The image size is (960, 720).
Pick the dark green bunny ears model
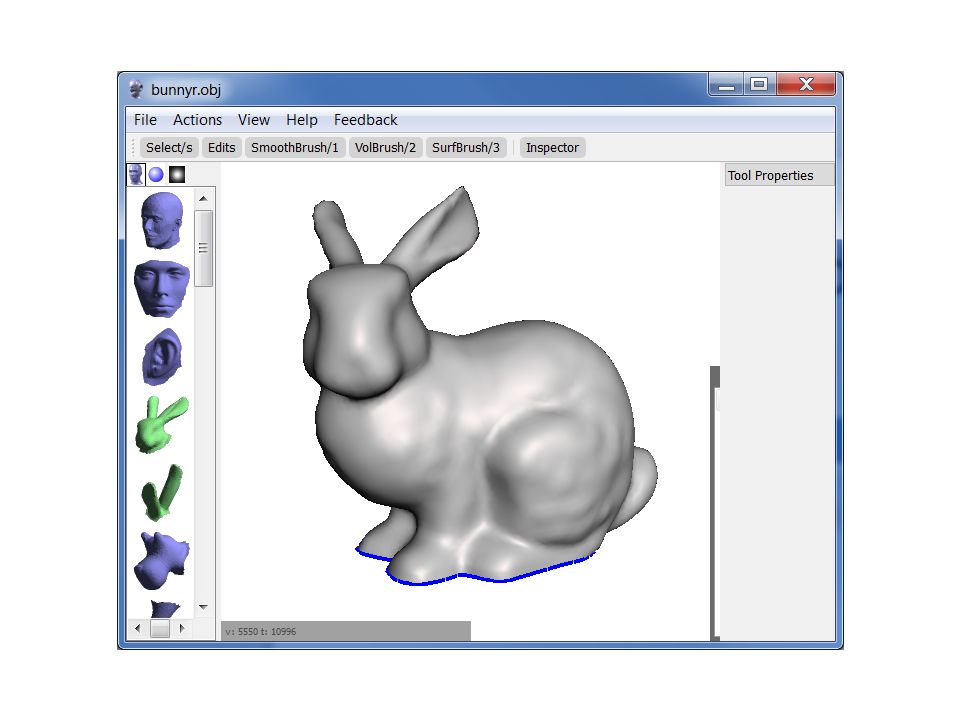(162, 492)
